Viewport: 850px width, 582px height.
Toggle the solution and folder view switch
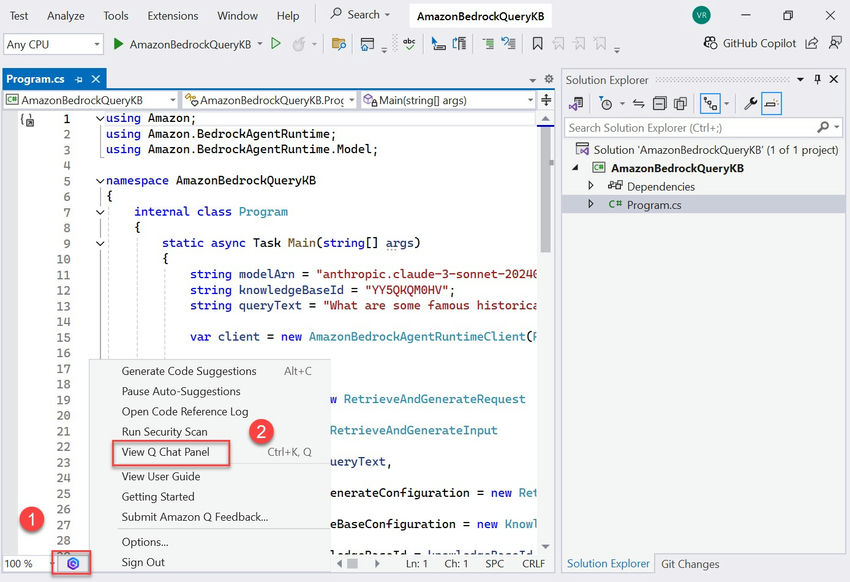pyautogui.click(x=577, y=103)
